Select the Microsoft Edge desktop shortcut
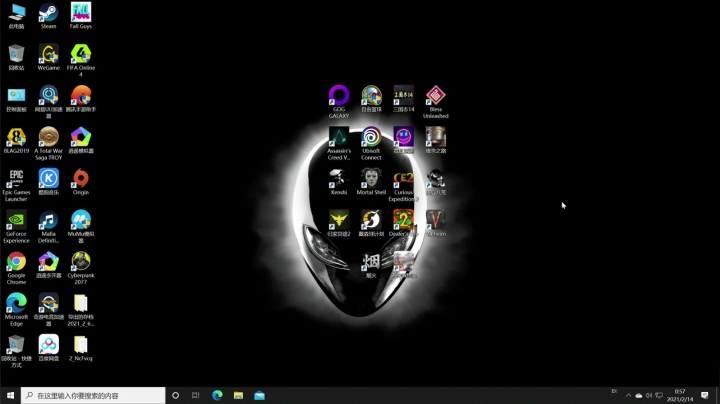This screenshot has width=720, height=404. coord(16,309)
